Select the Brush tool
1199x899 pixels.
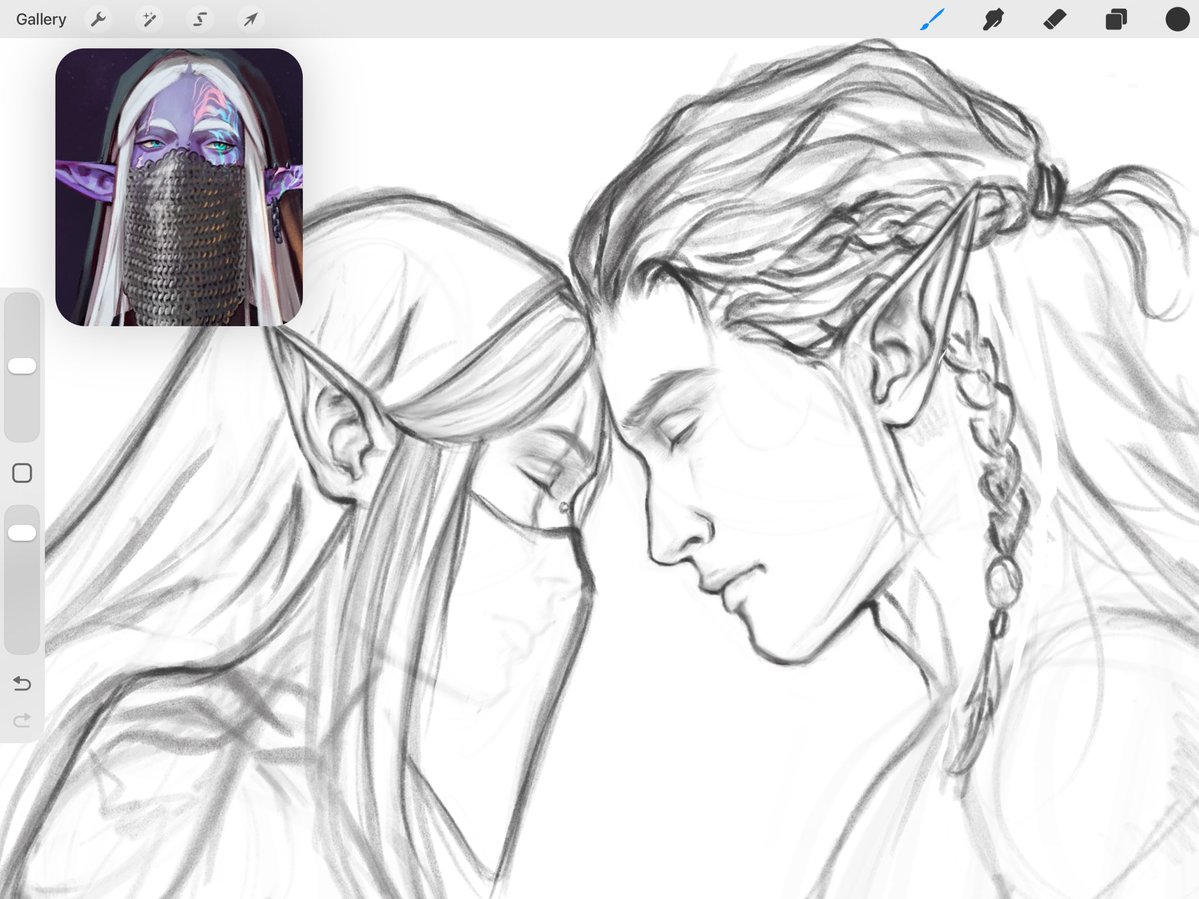[x=932, y=19]
